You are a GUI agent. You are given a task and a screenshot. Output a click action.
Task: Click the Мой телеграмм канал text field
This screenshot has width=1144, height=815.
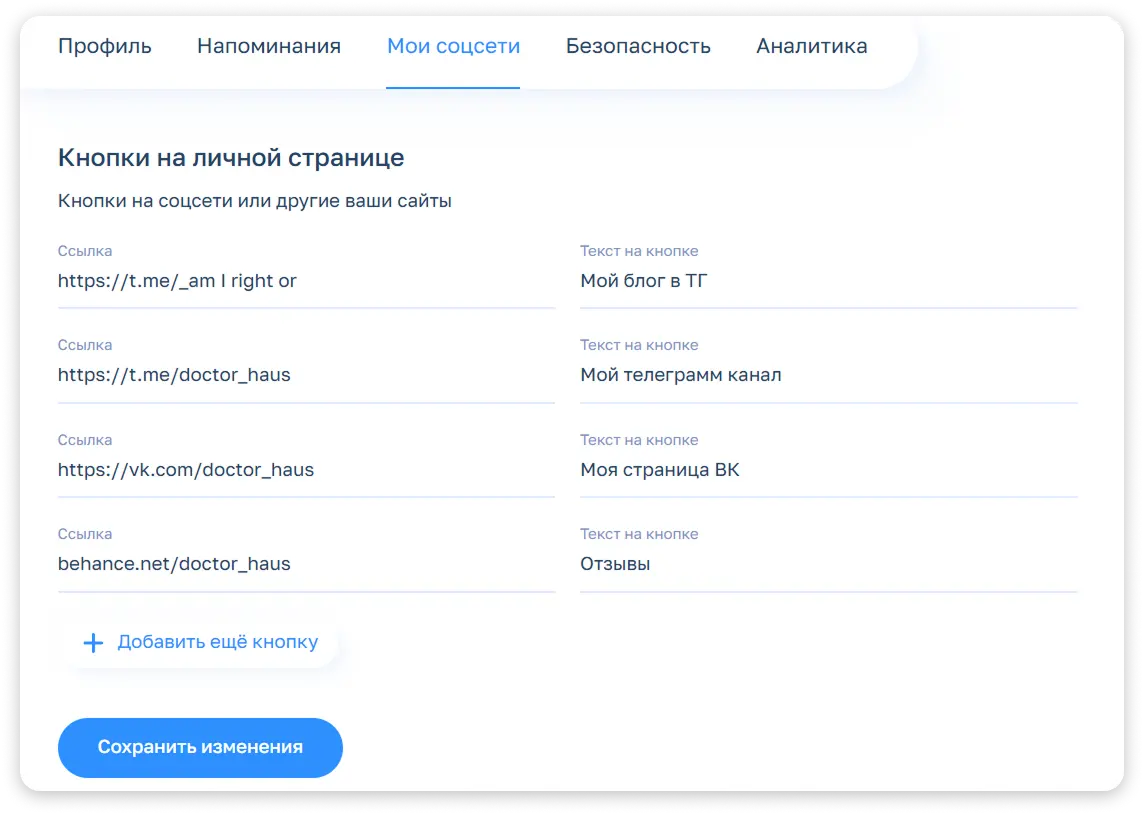[x=828, y=375]
